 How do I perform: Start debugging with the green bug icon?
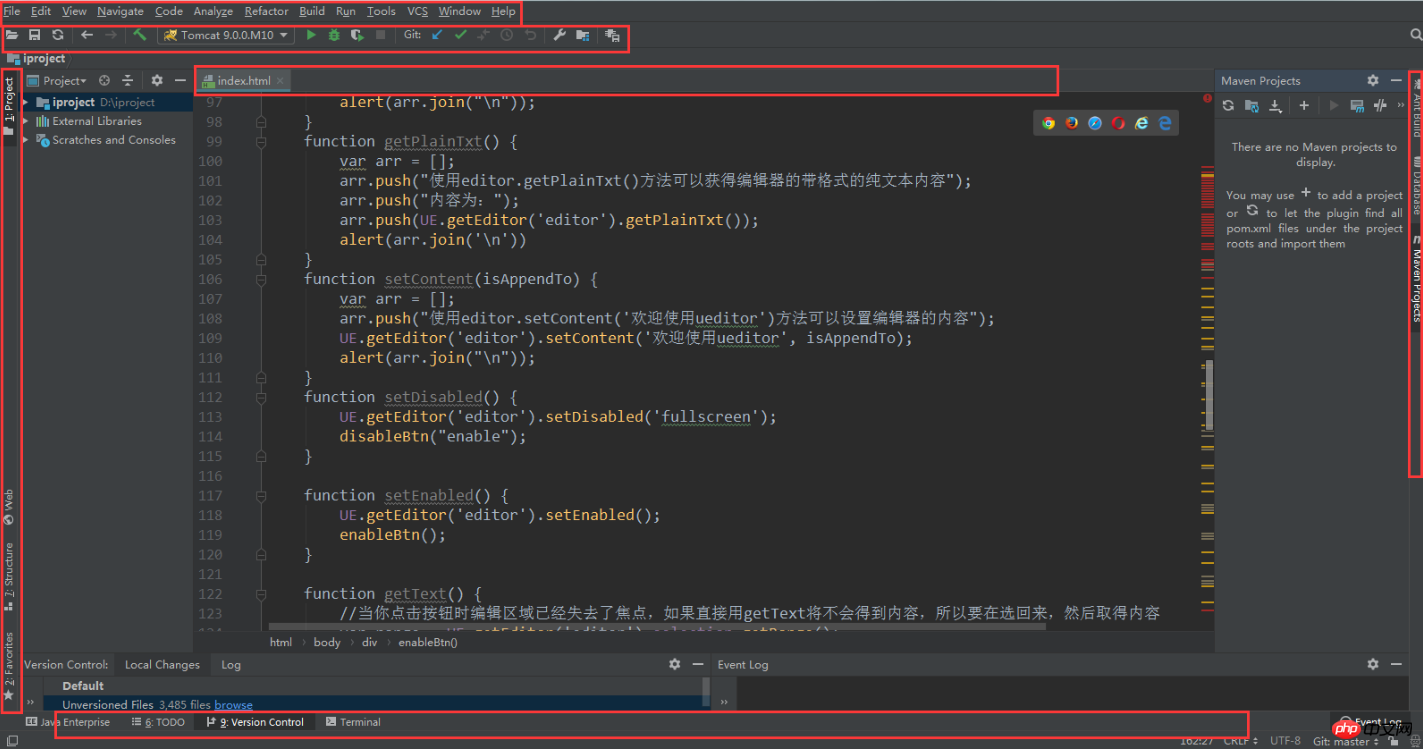334,35
